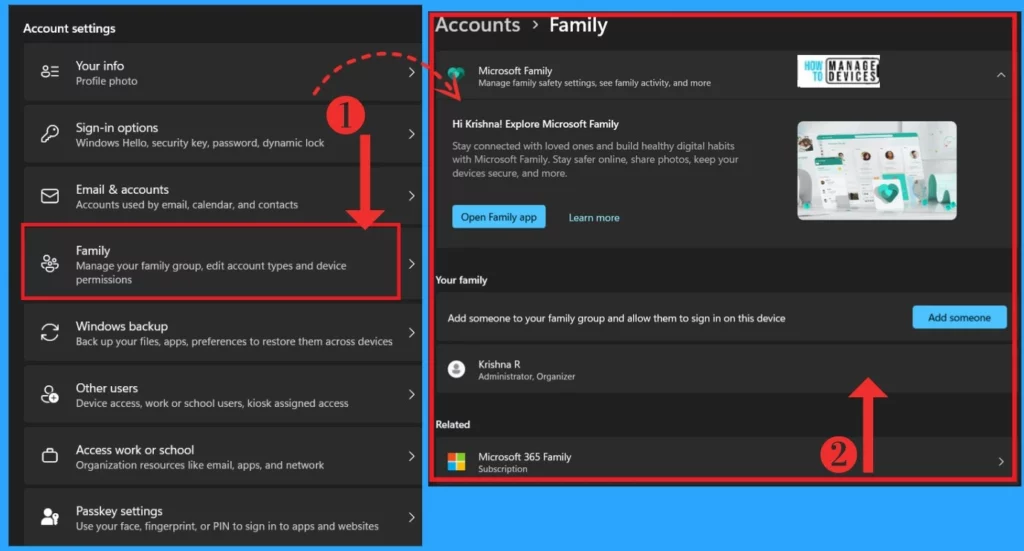The width and height of the screenshot is (1024, 551).
Task: Click the Microsoft Family promo image
Action: (x=876, y=170)
